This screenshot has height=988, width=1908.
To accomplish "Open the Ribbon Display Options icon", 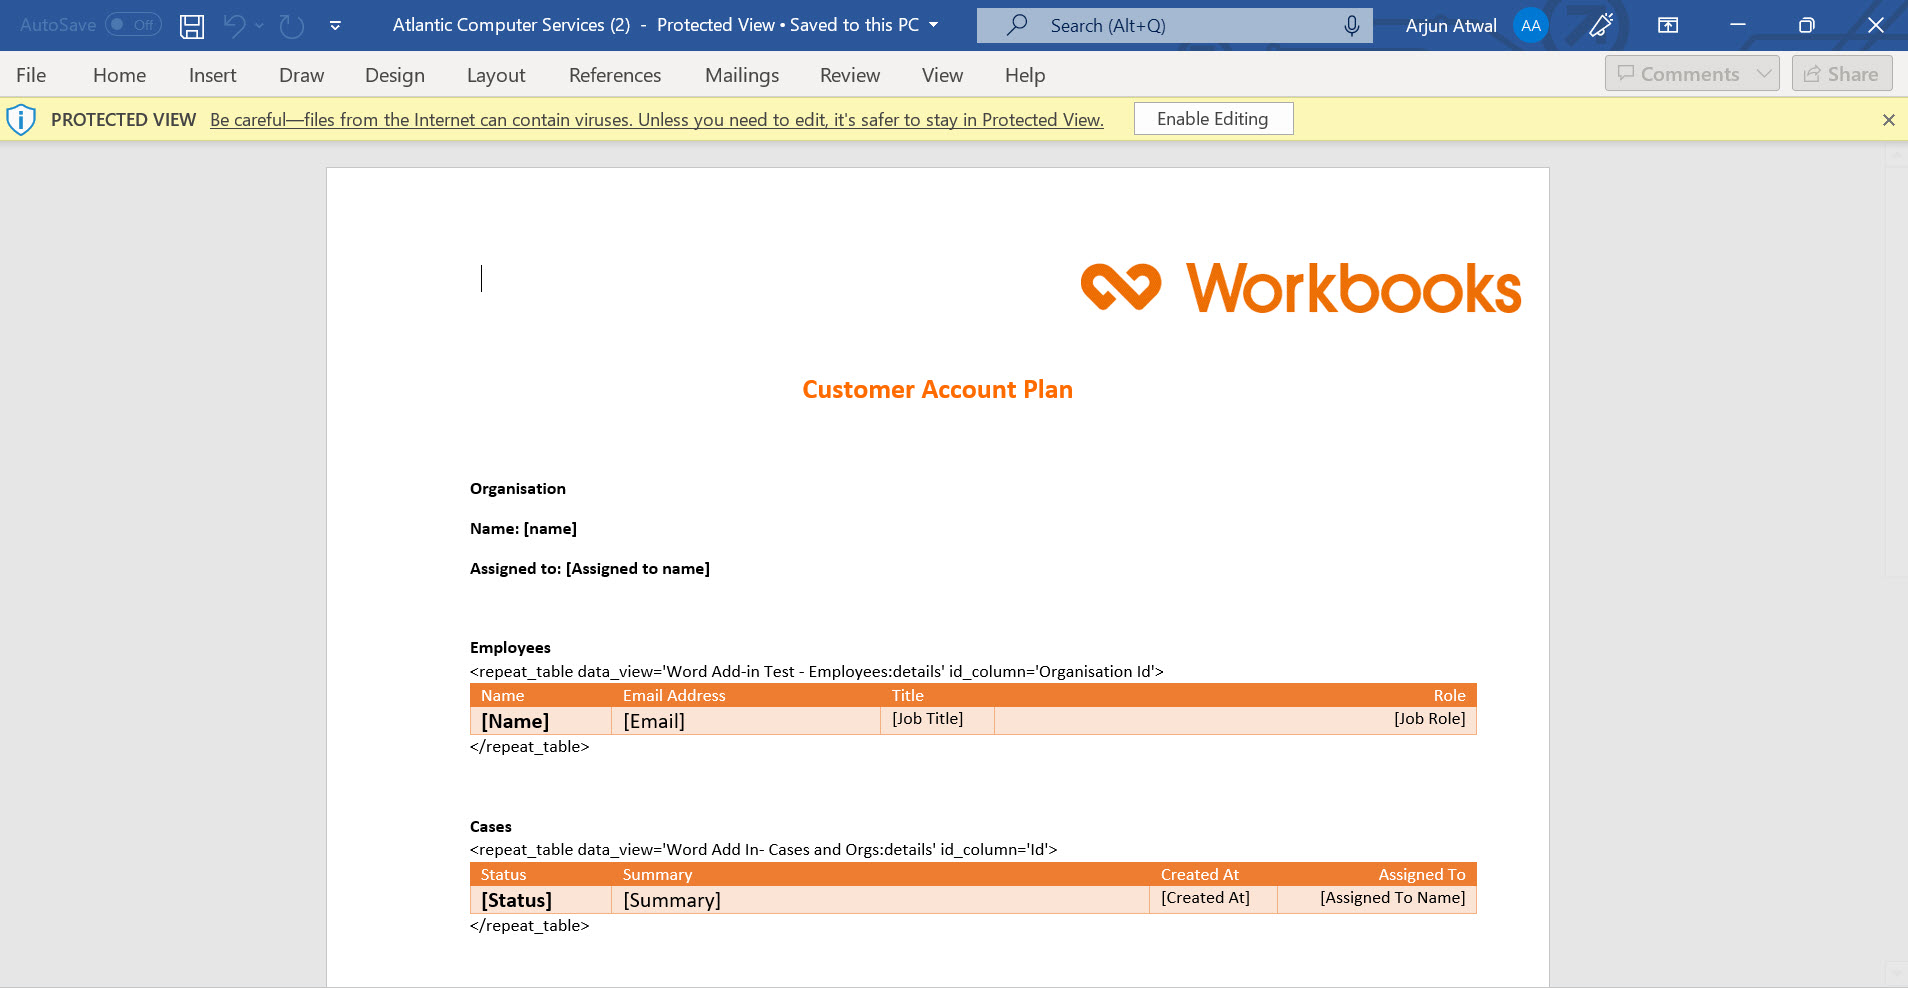I will coord(1668,26).
